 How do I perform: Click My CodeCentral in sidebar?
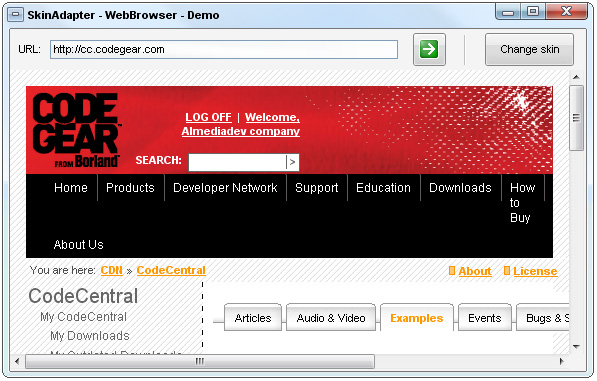[83, 317]
